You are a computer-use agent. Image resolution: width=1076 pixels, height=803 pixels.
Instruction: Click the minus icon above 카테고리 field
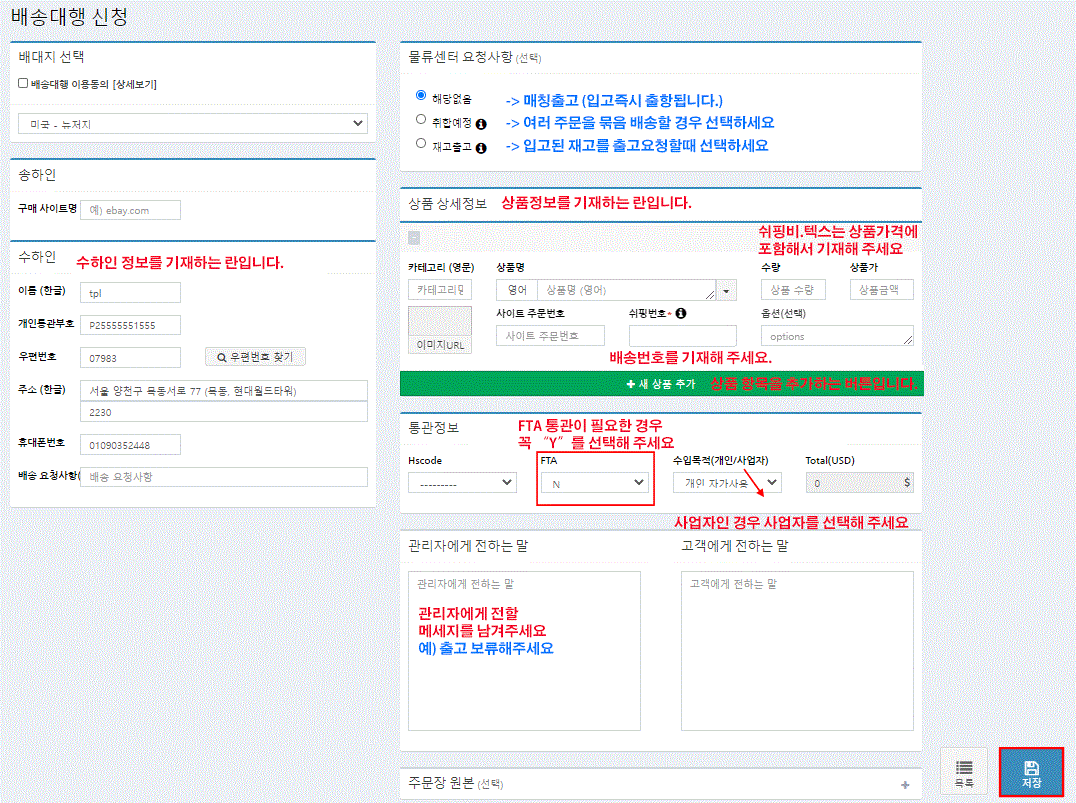(414, 238)
